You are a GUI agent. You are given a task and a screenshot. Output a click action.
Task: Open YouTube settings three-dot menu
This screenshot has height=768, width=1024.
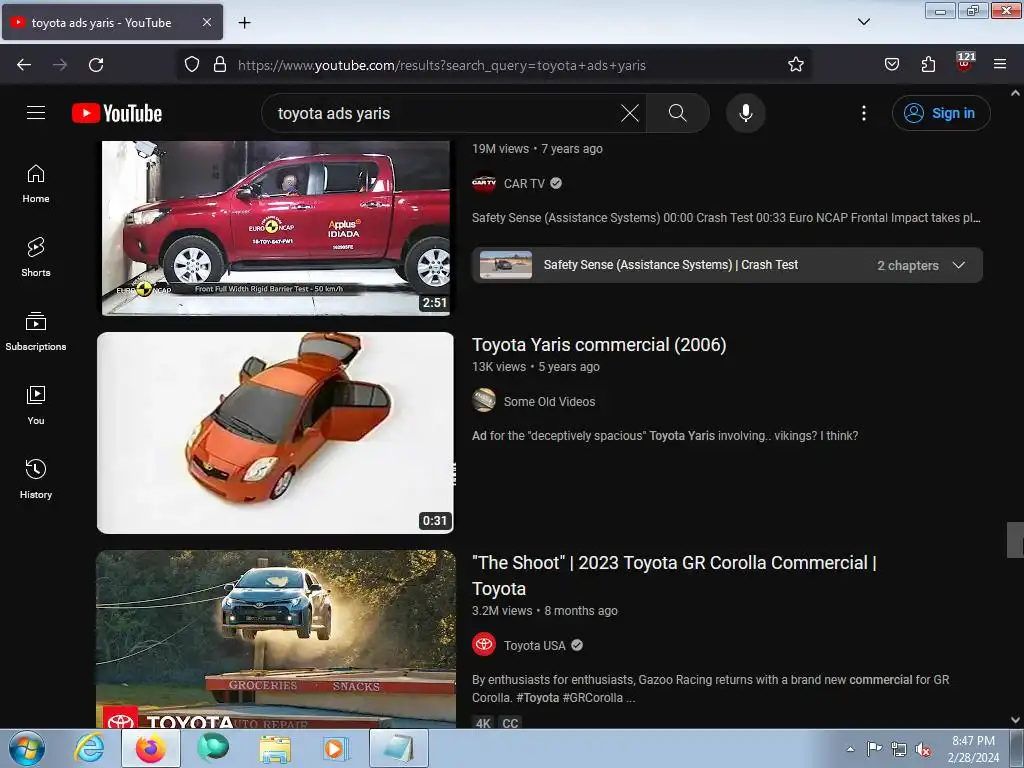click(863, 113)
